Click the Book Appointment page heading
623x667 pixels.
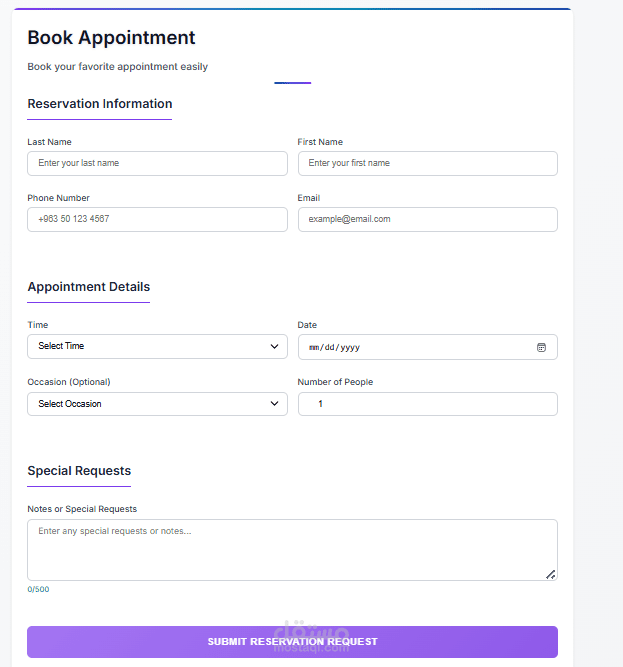(111, 38)
